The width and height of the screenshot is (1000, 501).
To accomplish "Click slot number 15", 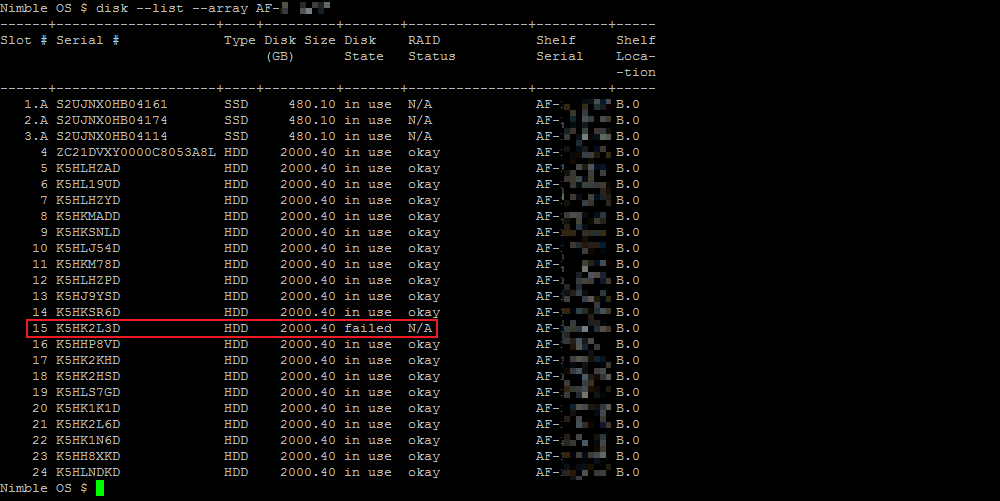I will (x=40, y=328).
